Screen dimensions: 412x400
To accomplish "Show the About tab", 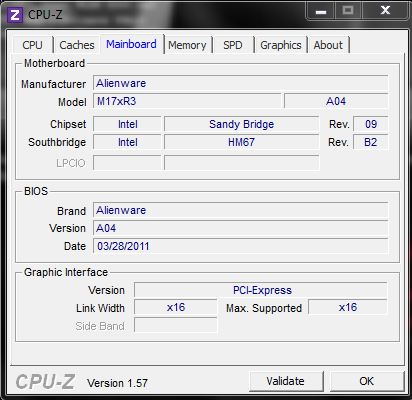I will click(x=328, y=45).
